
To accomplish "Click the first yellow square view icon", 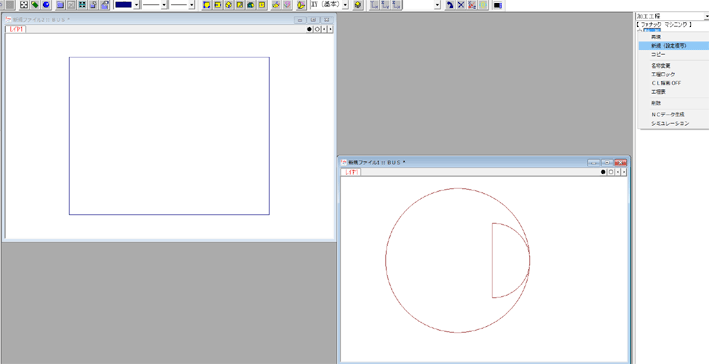I will [207, 5].
